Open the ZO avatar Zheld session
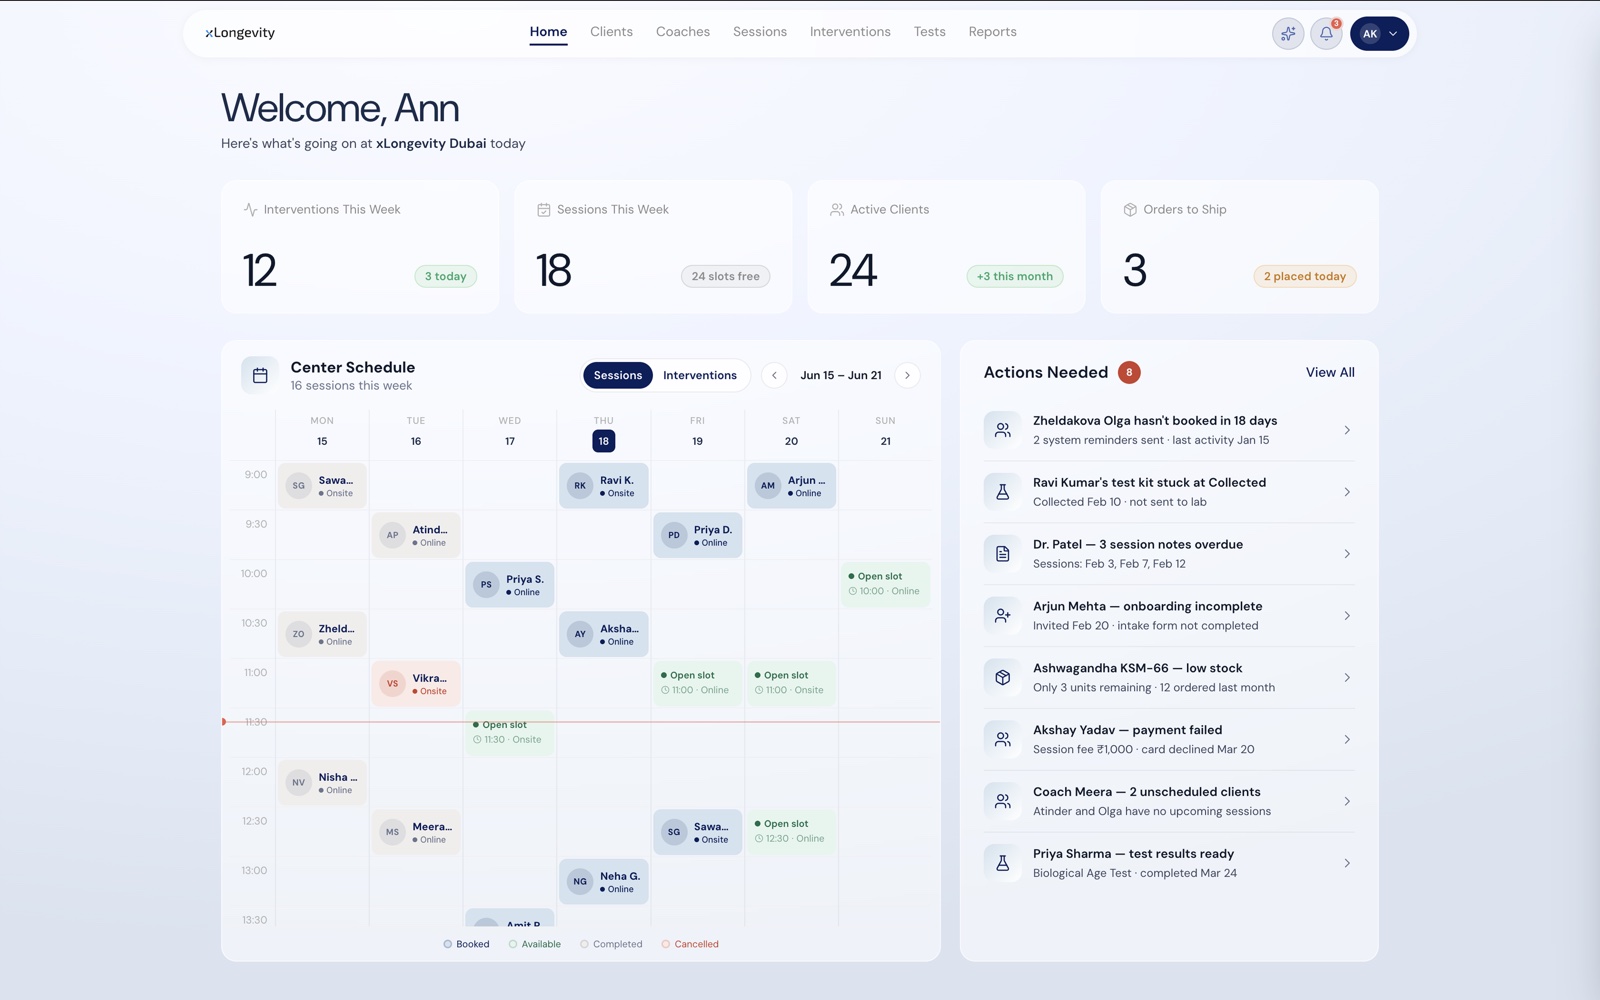The image size is (1600, 1000). (x=322, y=634)
